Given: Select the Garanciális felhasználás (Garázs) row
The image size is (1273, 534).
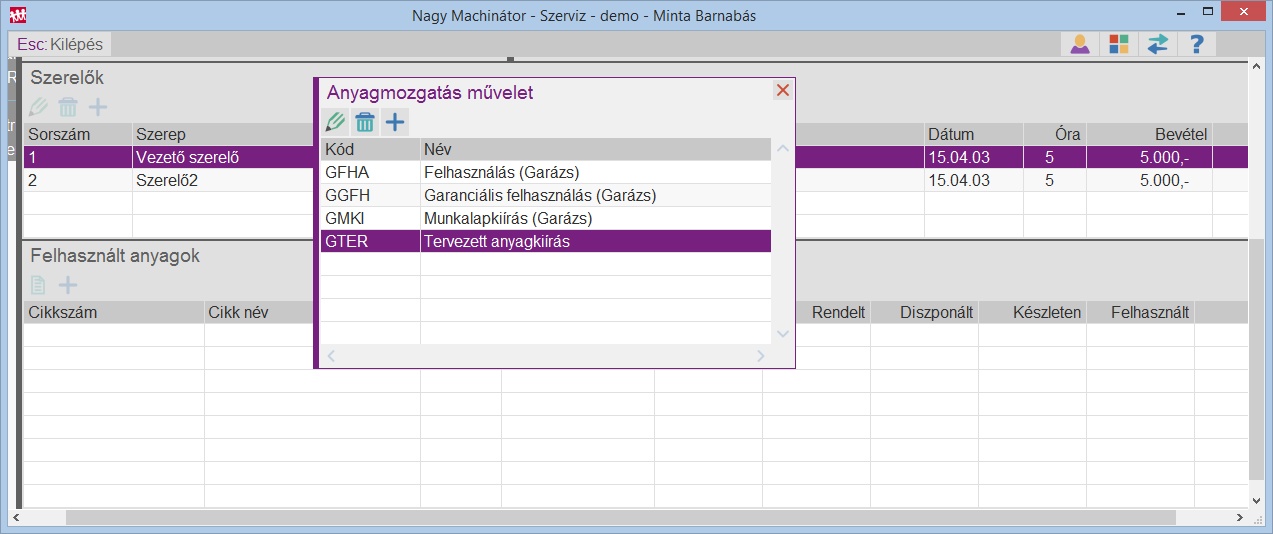Looking at the screenshot, I should (x=546, y=195).
